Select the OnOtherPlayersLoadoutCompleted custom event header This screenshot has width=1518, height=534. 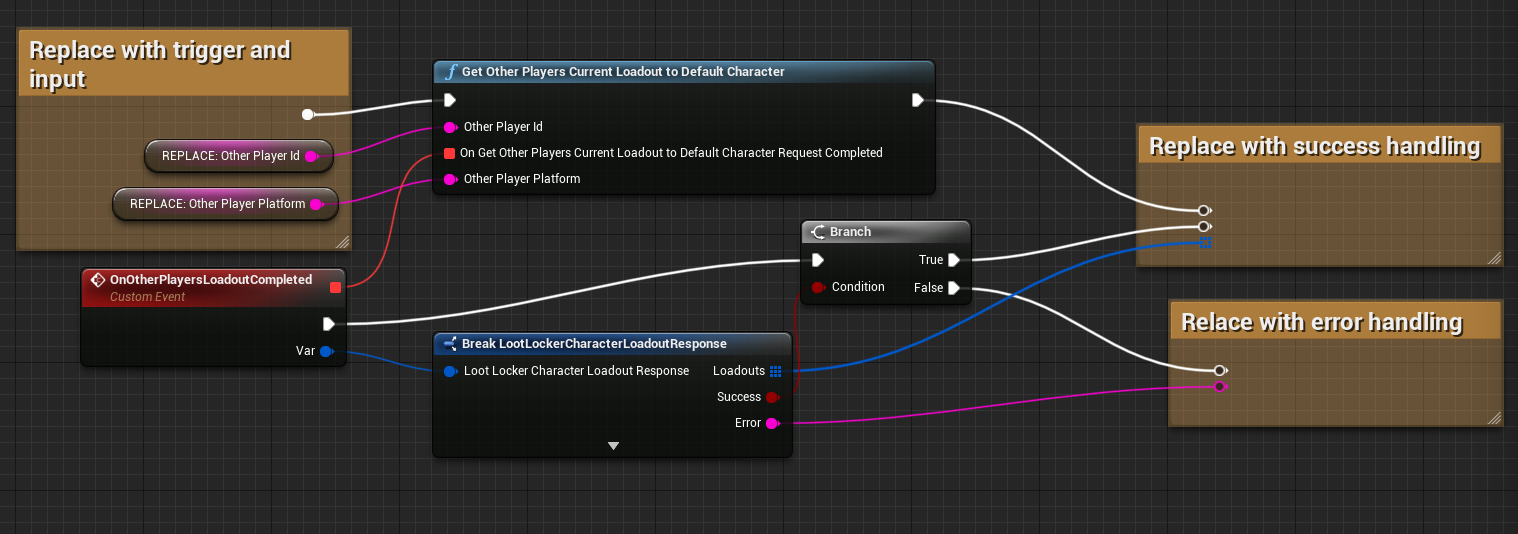pos(210,280)
